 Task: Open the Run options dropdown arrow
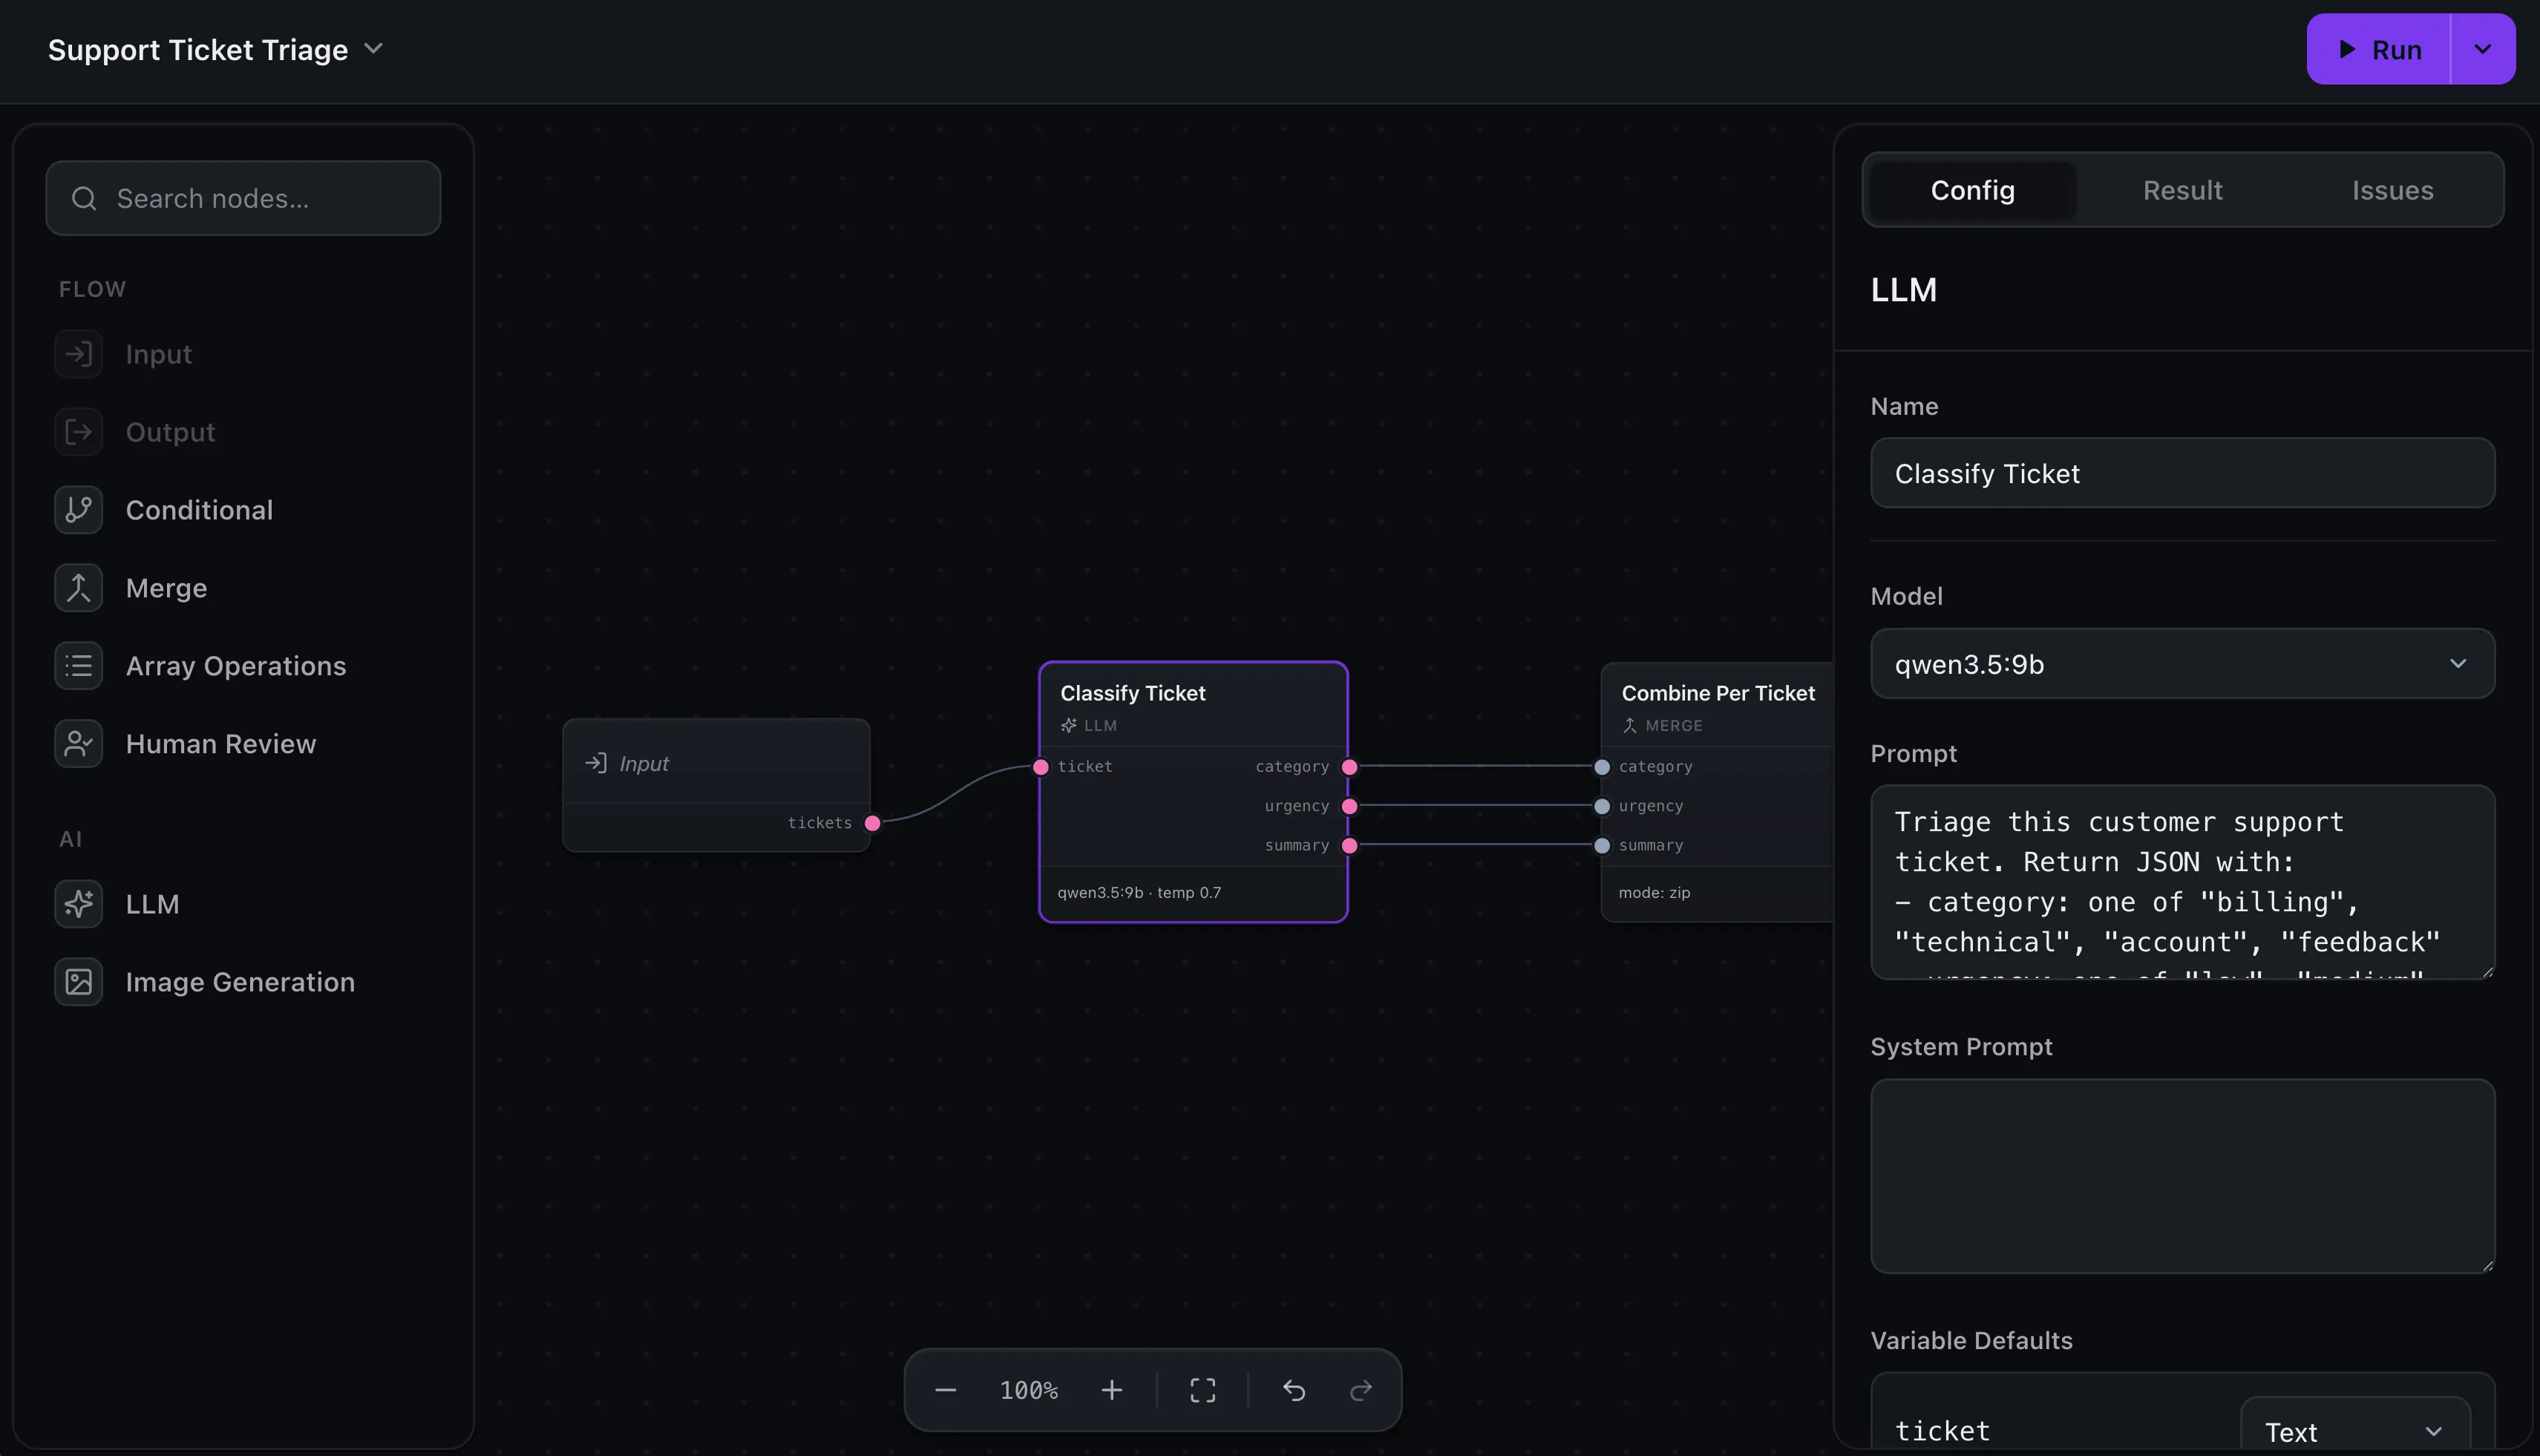[2482, 49]
